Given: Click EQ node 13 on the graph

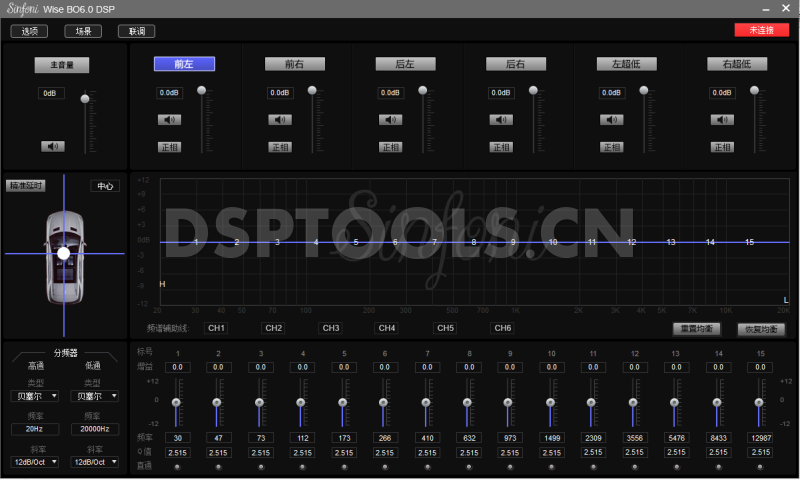Looking at the screenshot, I should tap(671, 242).
